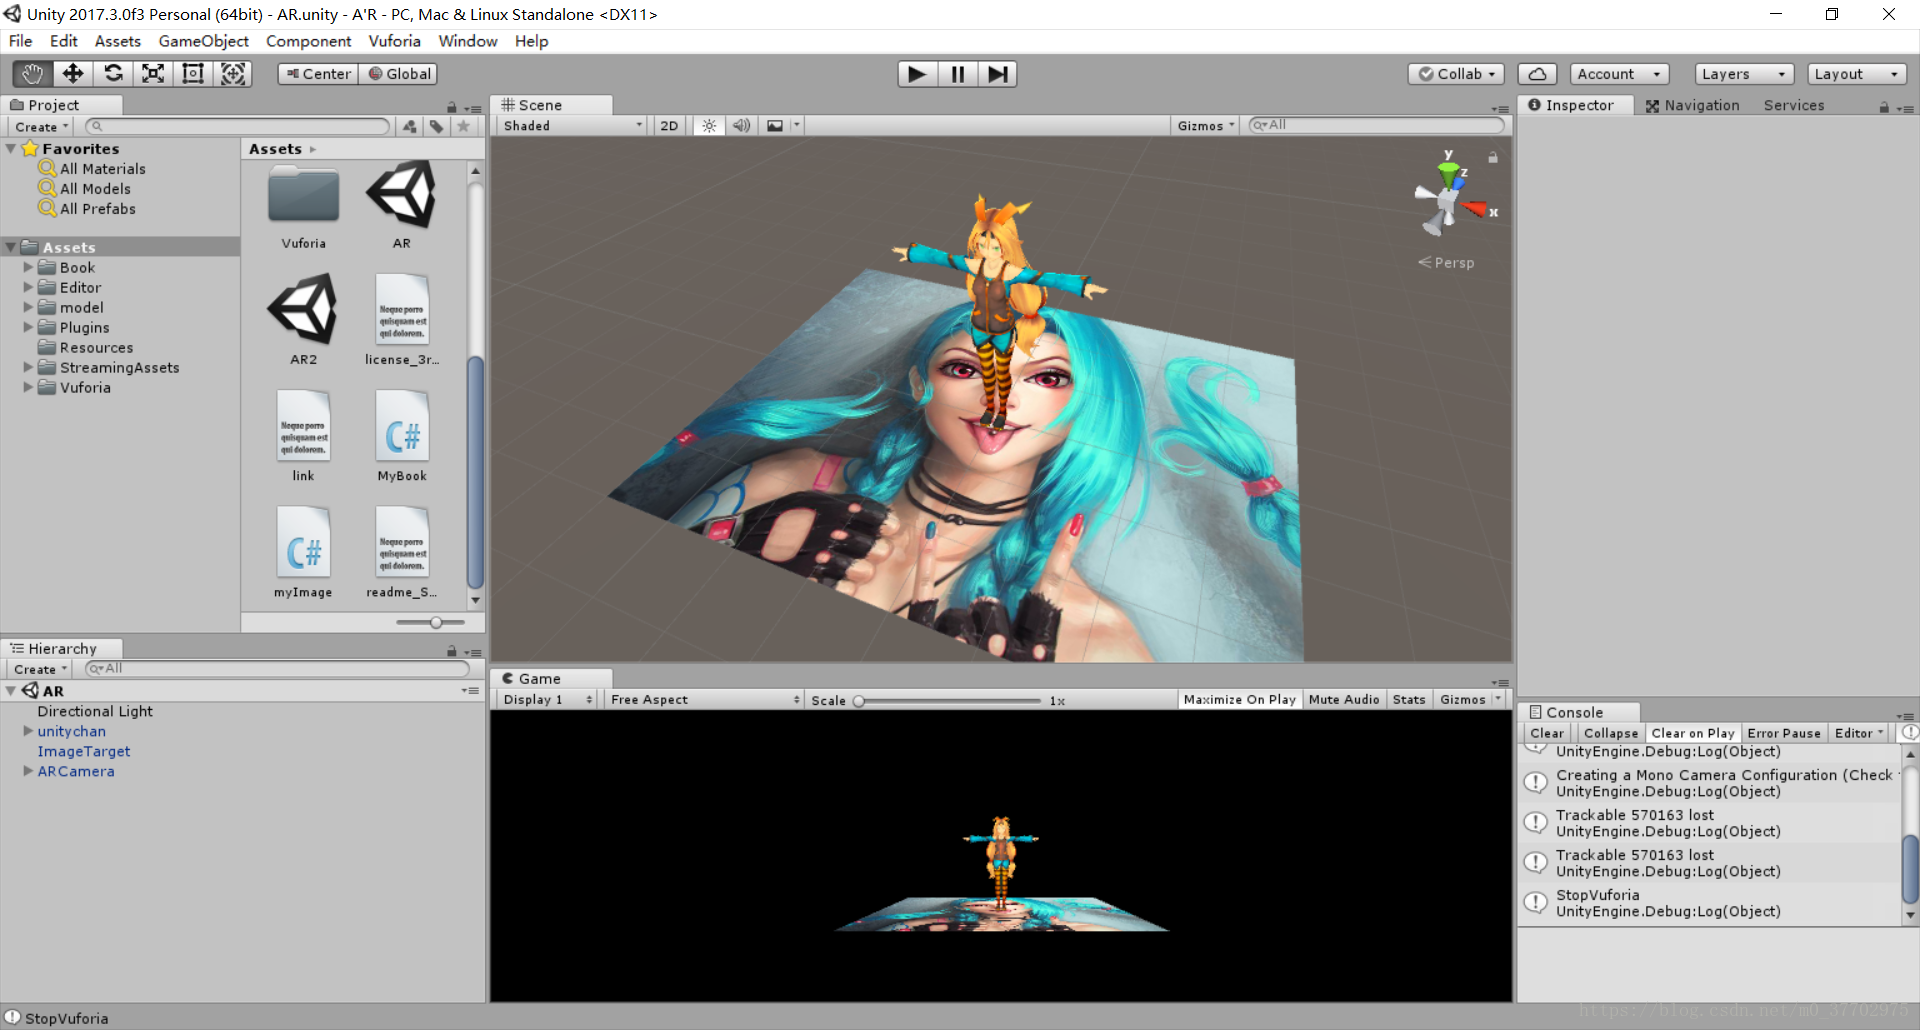The width and height of the screenshot is (1920, 1030).
Task: Switch to the Navigation tab
Action: (x=1693, y=105)
